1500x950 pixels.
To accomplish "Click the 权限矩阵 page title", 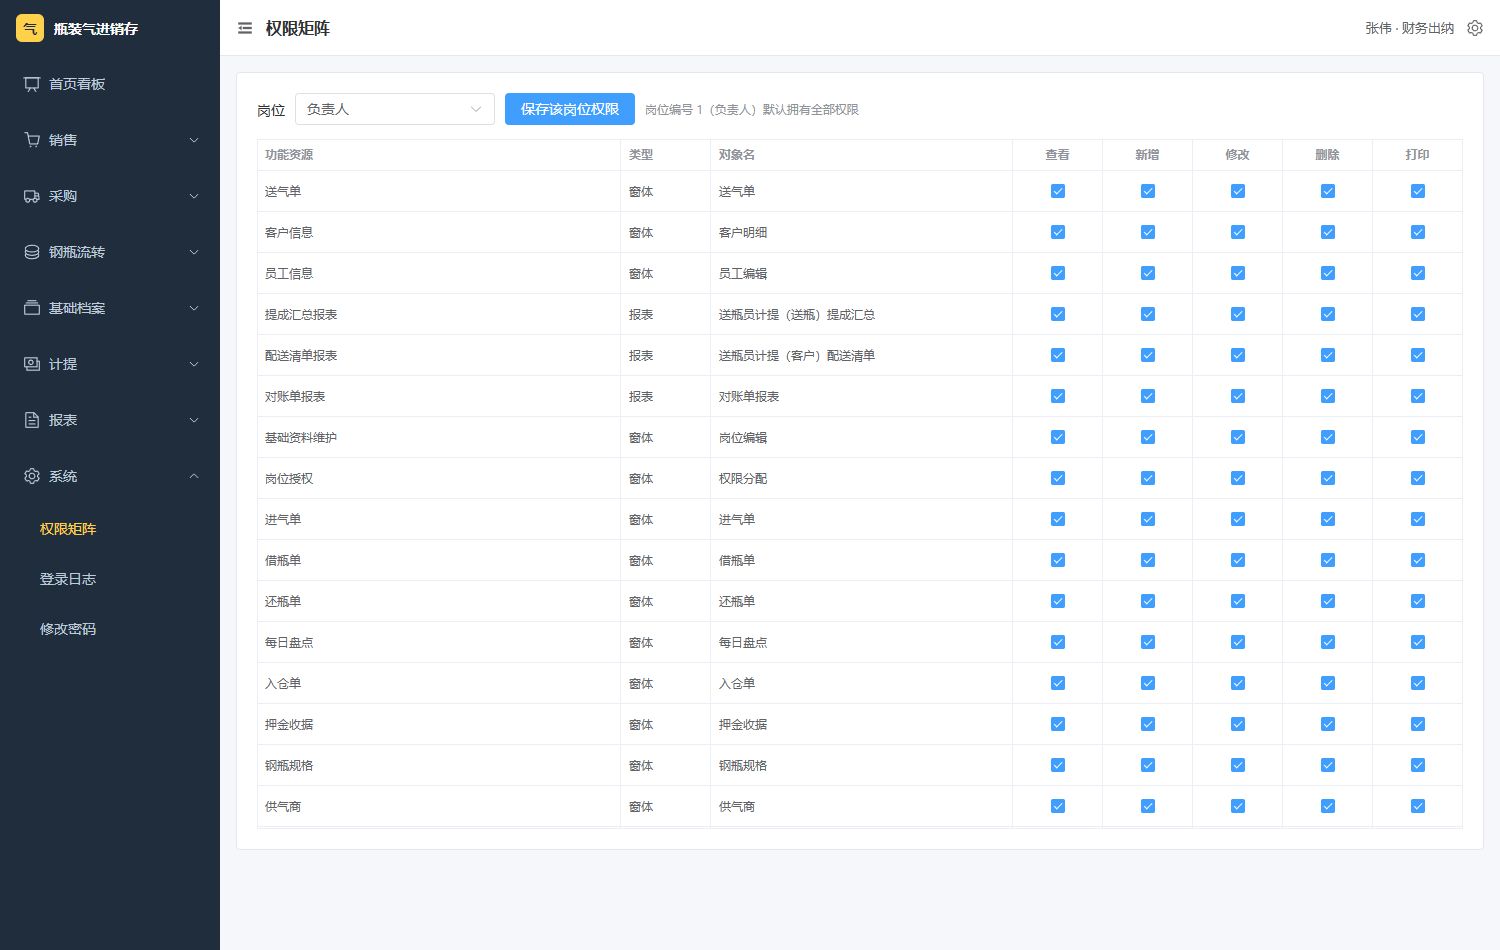I will [x=297, y=29].
